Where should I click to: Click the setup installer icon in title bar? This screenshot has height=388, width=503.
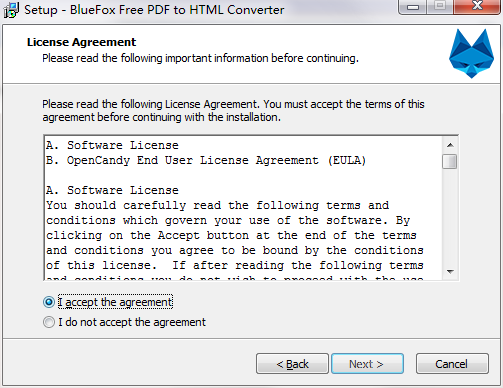point(11,10)
